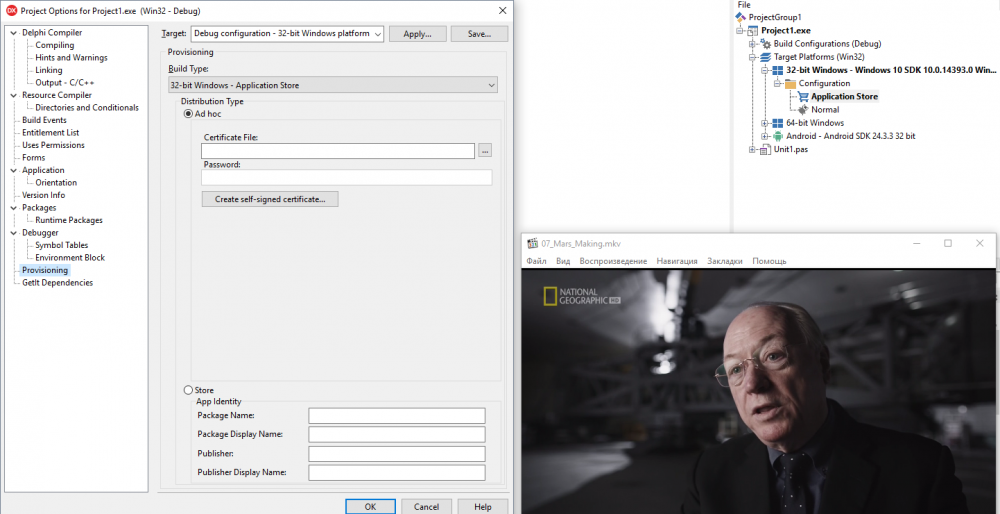Click the Normal configuration icon

point(803,110)
